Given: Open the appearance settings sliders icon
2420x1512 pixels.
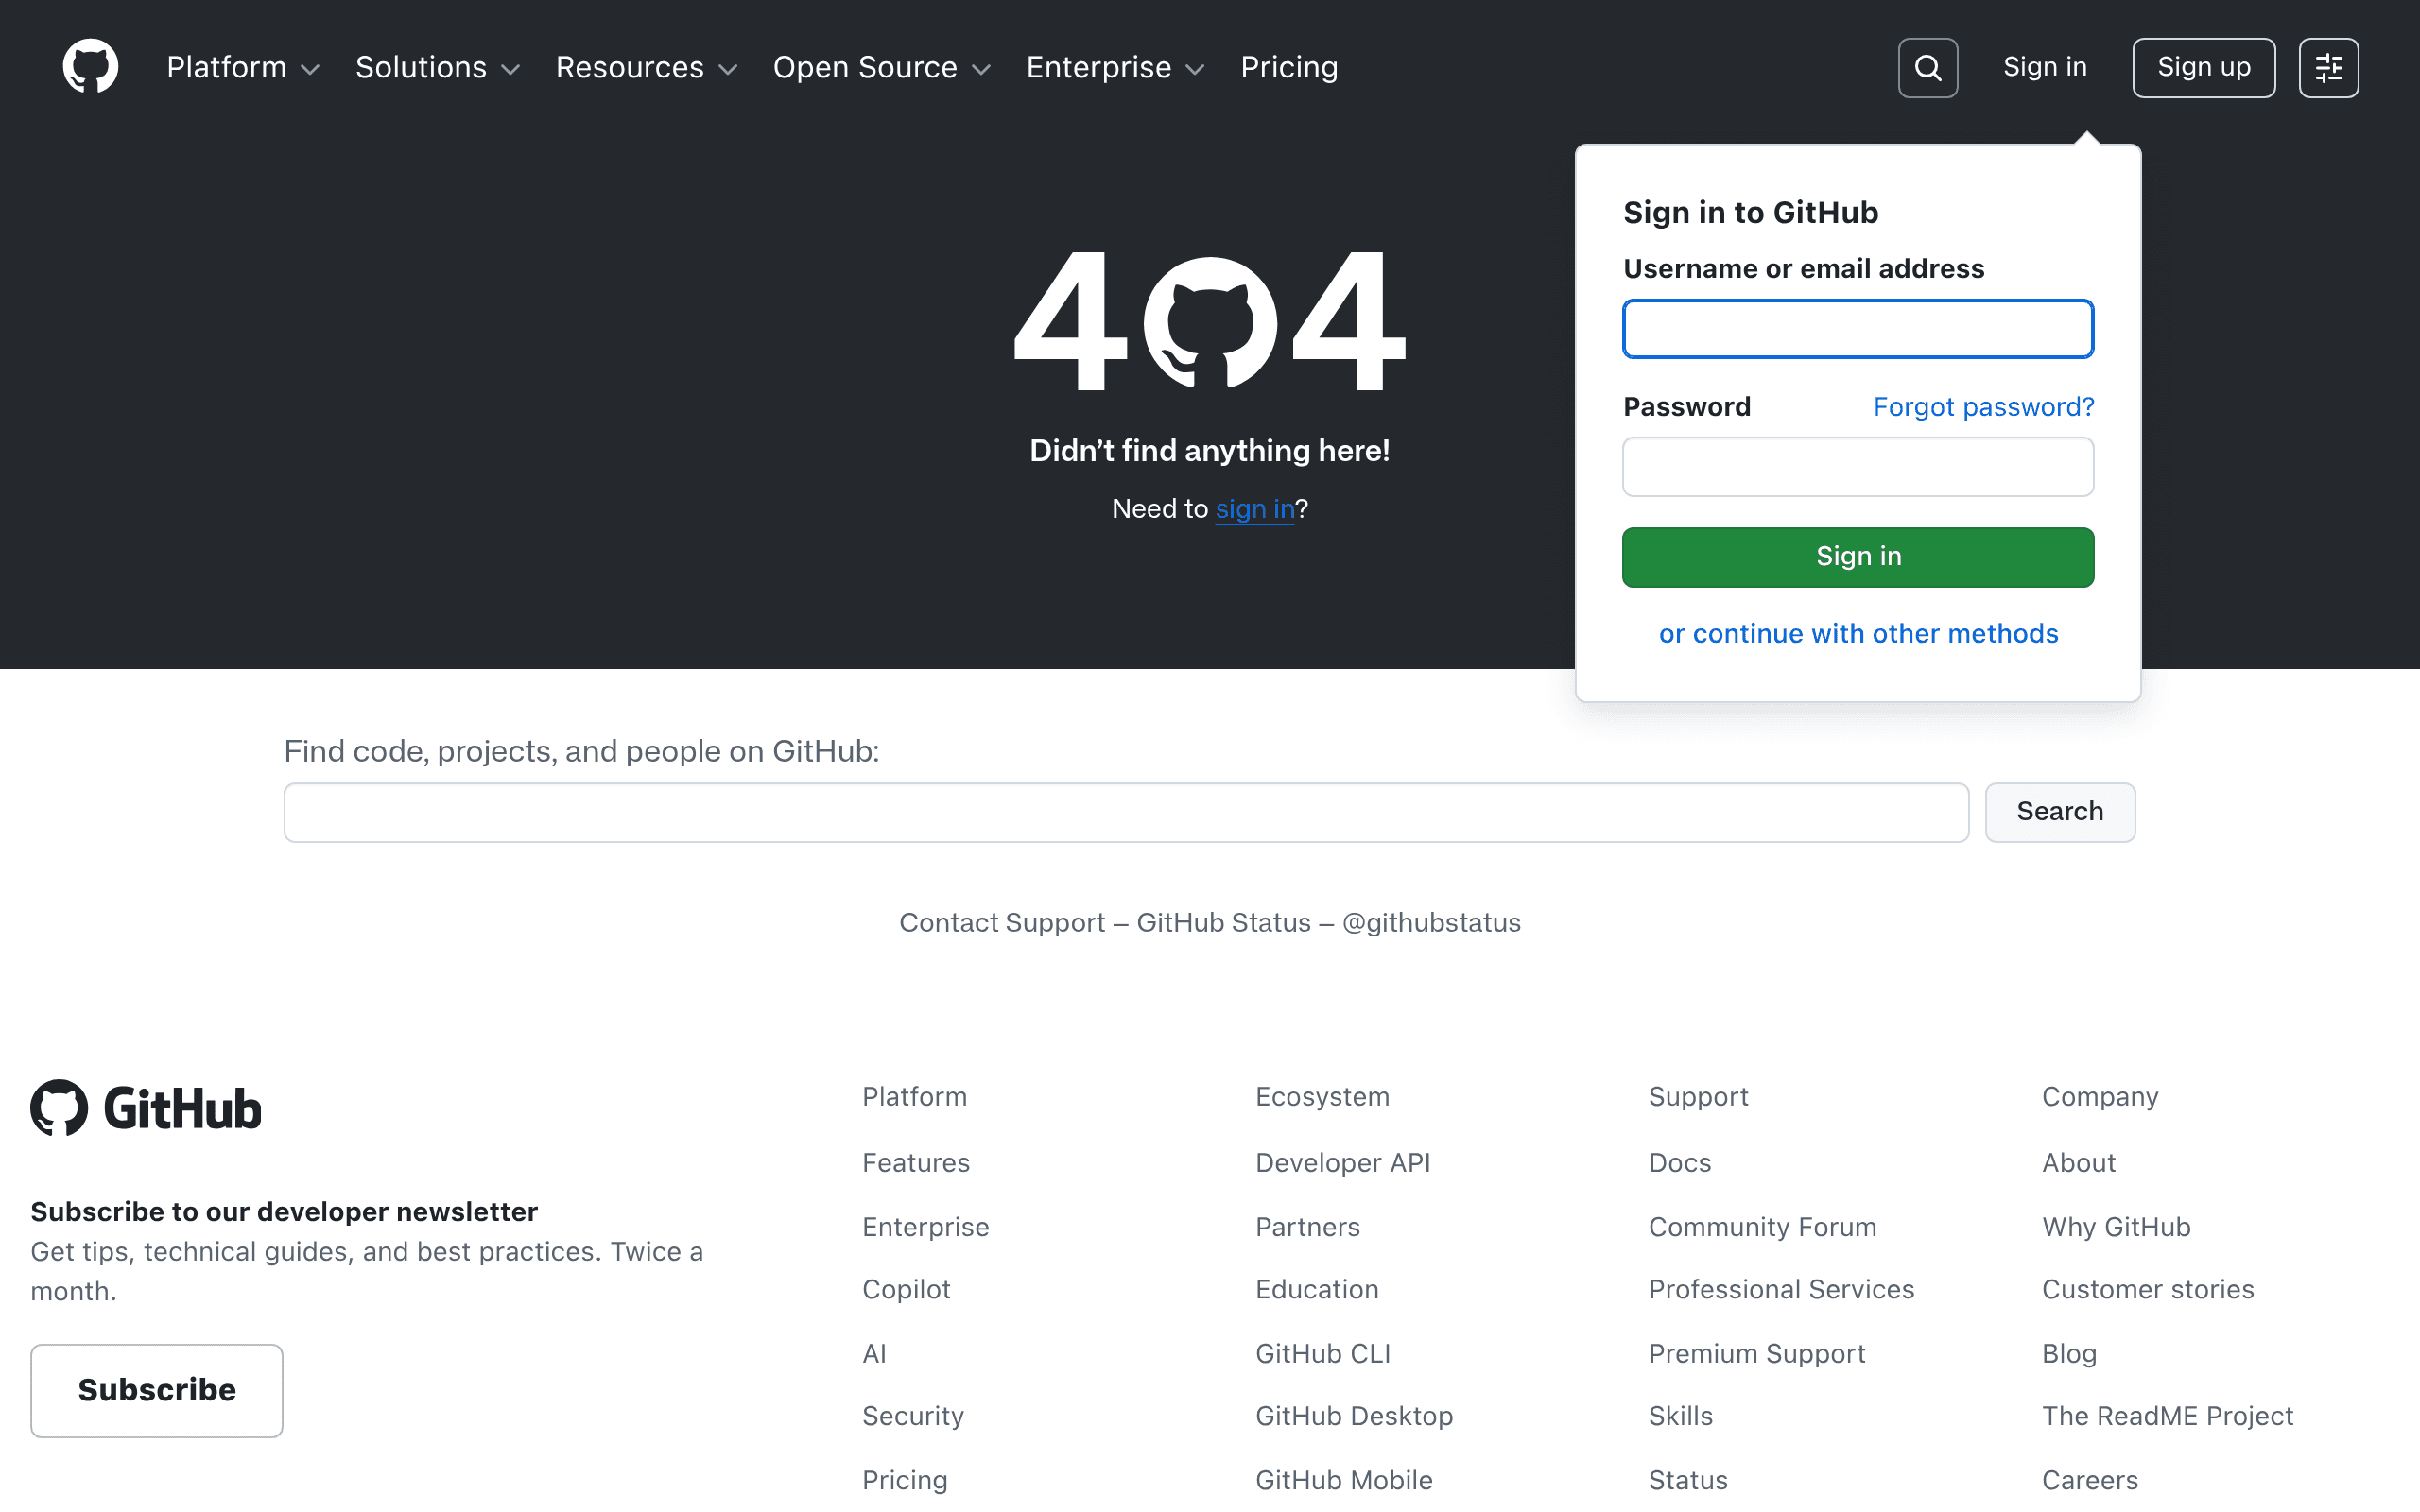Looking at the screenshot, I should coord(2328,68).
